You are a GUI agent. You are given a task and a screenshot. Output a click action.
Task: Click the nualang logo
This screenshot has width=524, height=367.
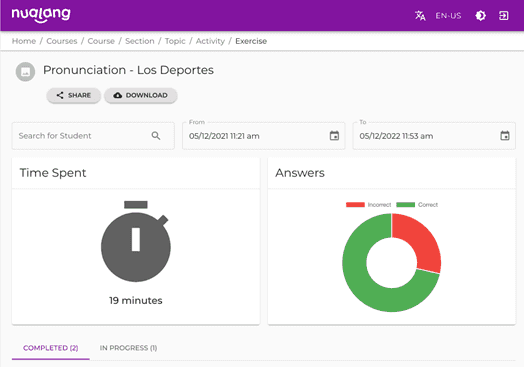click(x=41, y=15)
